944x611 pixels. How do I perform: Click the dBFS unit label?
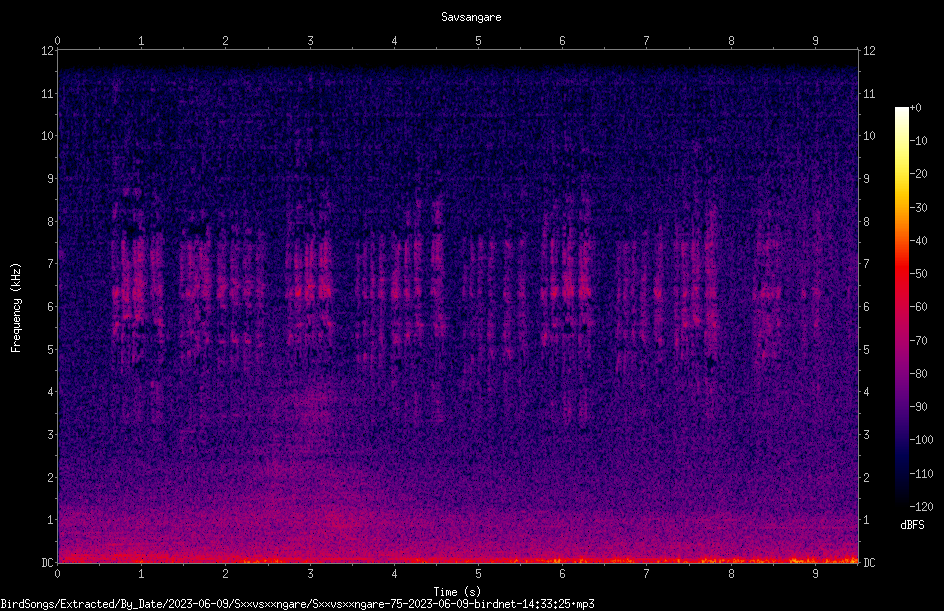pyautogui.click(x=912, y=525)
